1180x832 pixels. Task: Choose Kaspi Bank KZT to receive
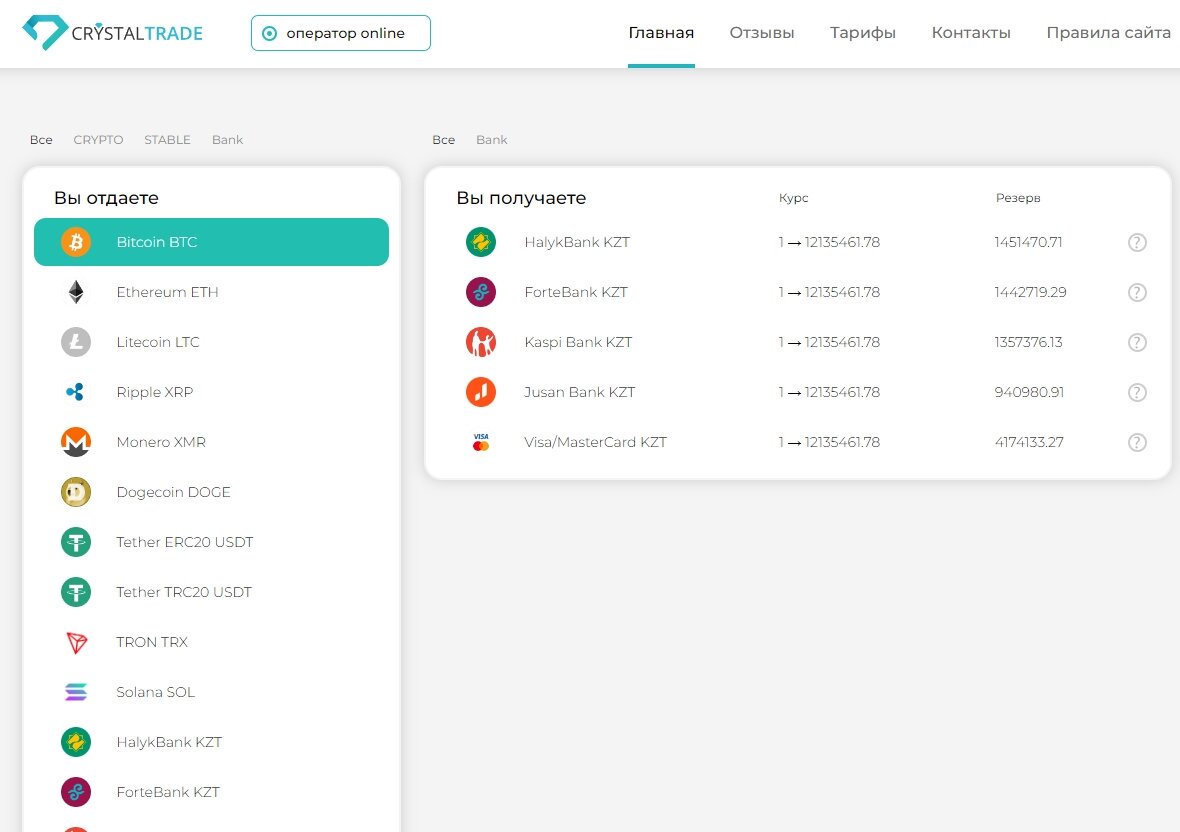(798, 342)
